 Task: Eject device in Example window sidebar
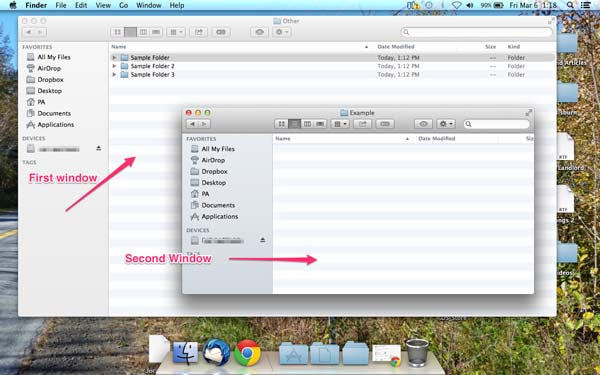pyautogui.click(x=263, y=240)
